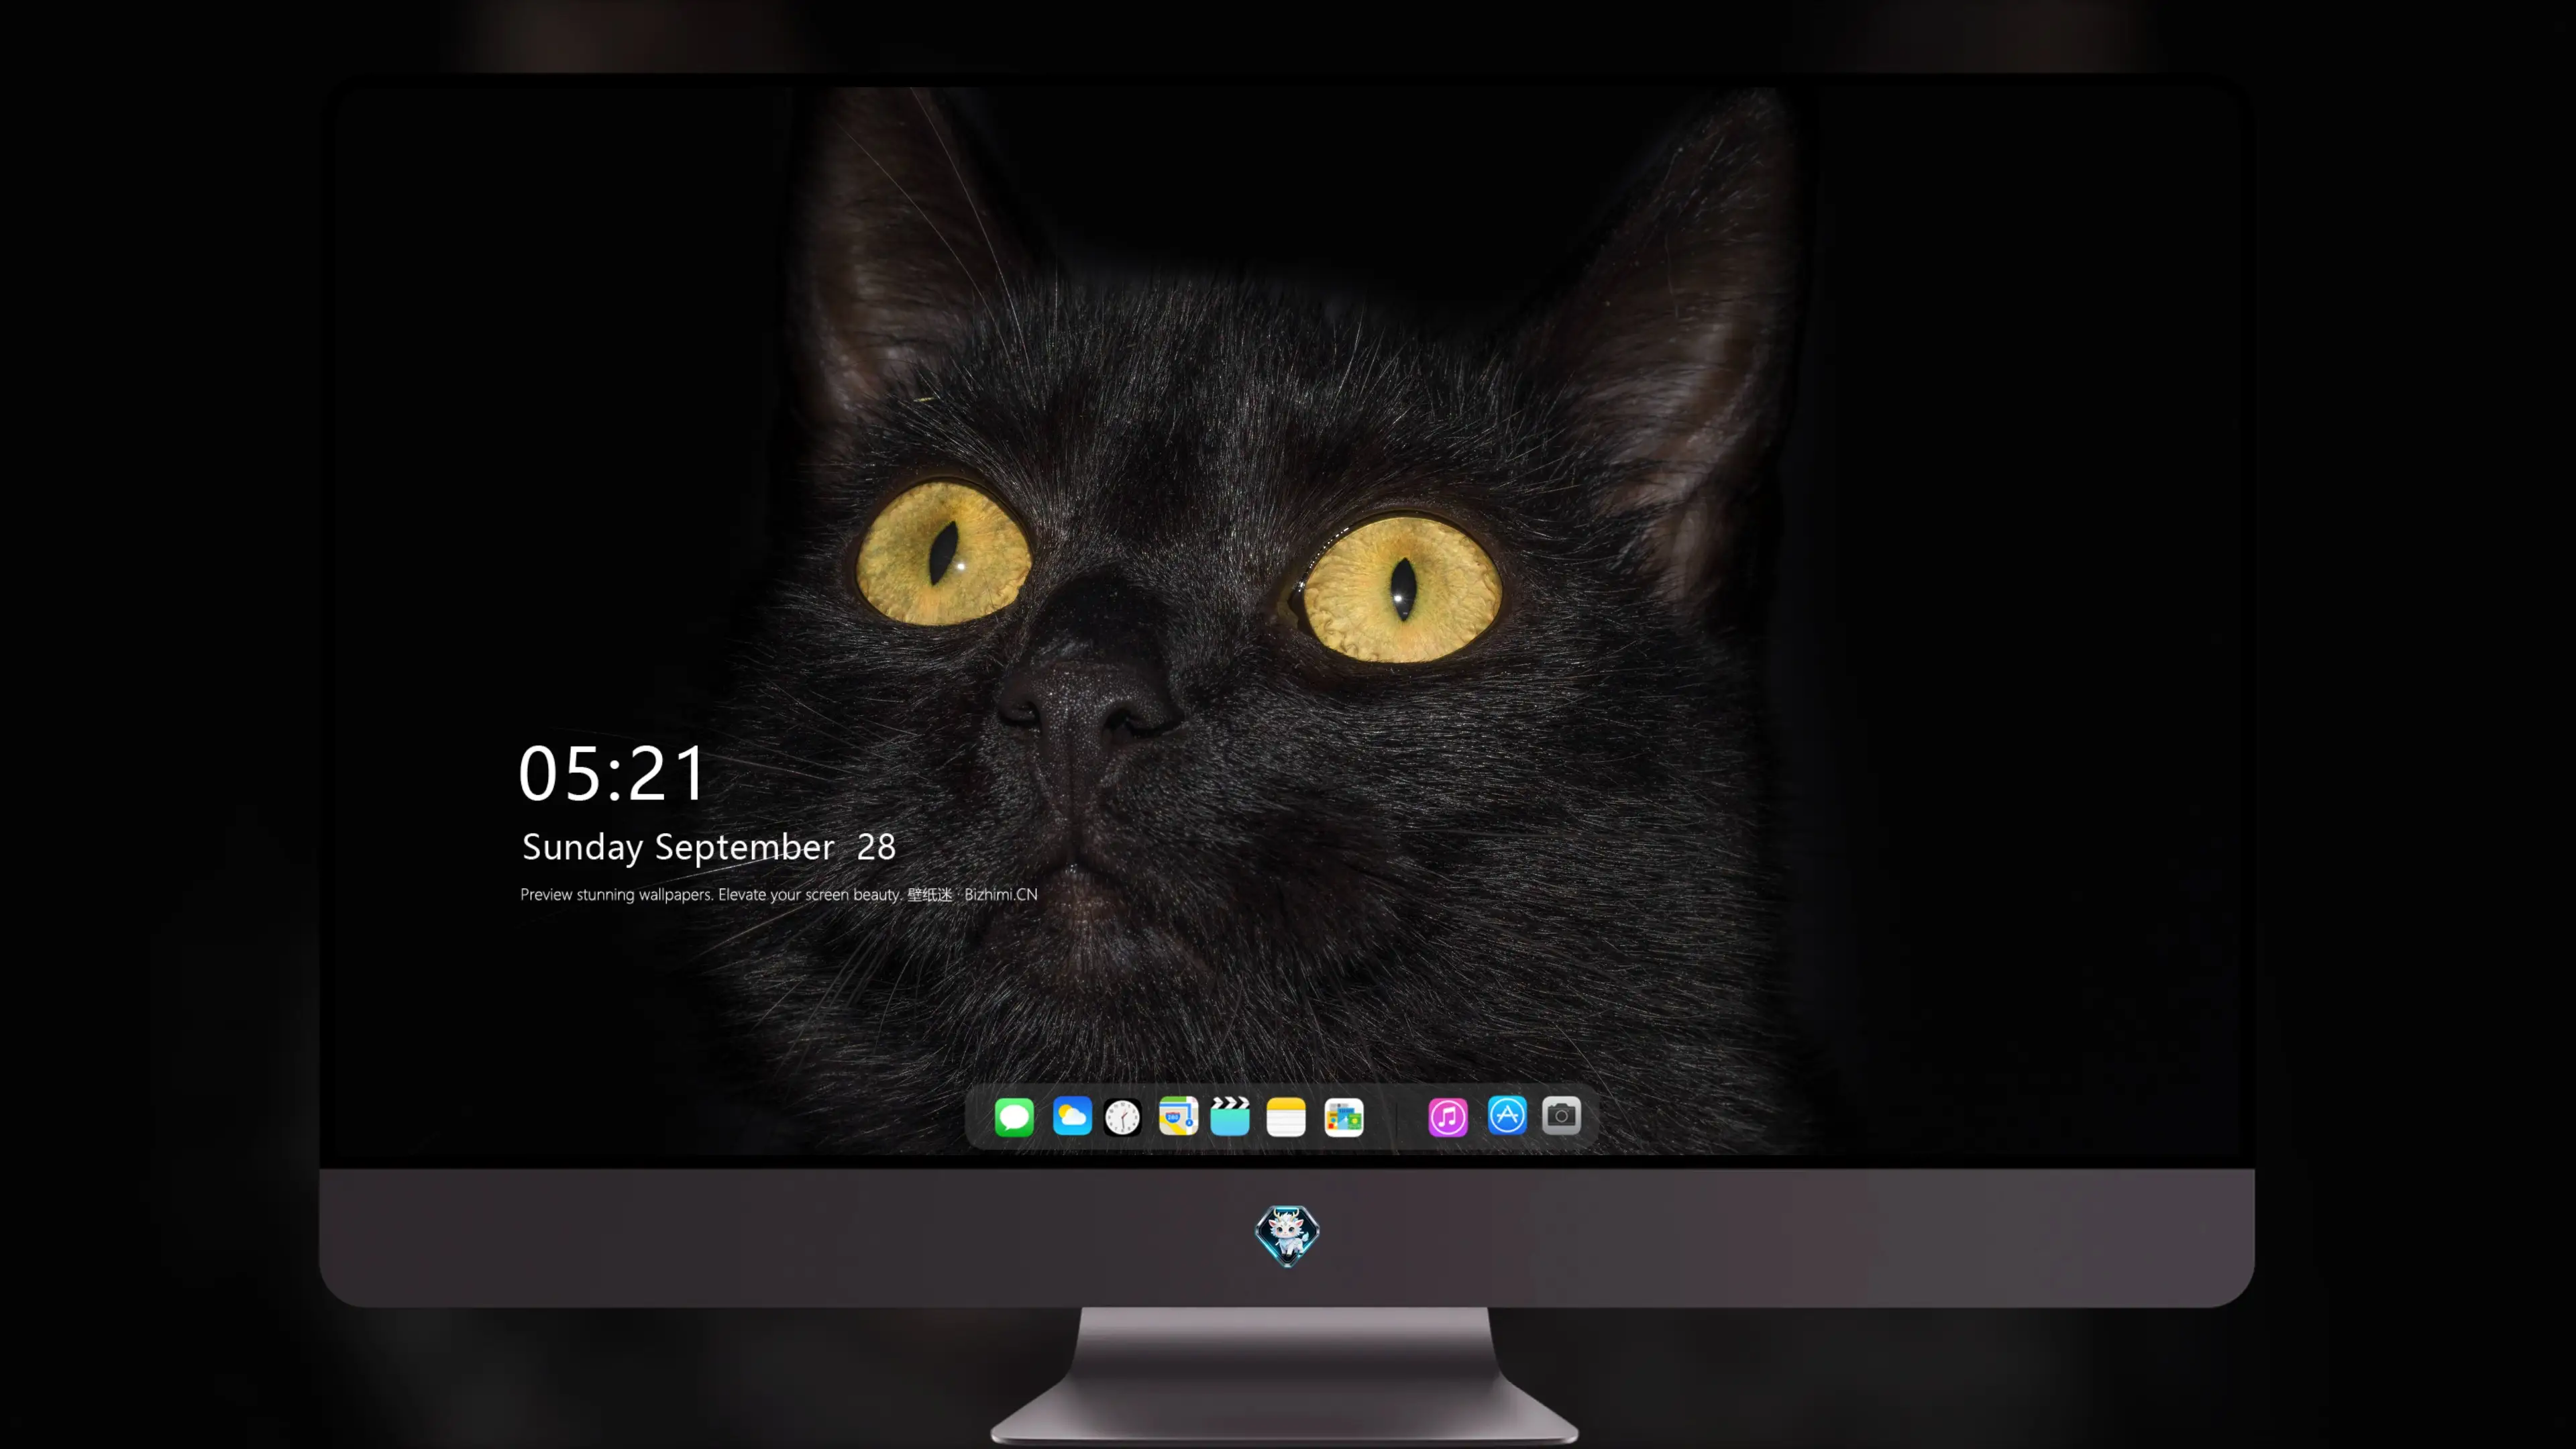Screen dimensions: 2576x1449
Task: Click the Sunday September 28 date text
Action: tap(708, 847)
